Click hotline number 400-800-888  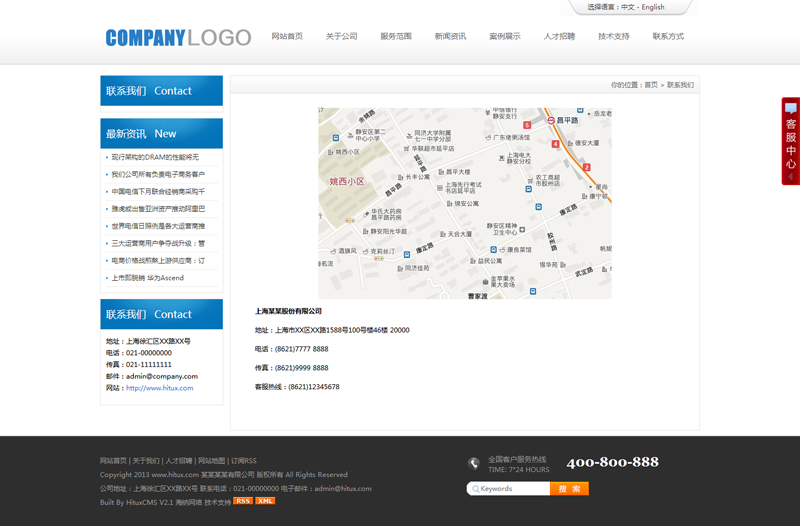[613, 462]
